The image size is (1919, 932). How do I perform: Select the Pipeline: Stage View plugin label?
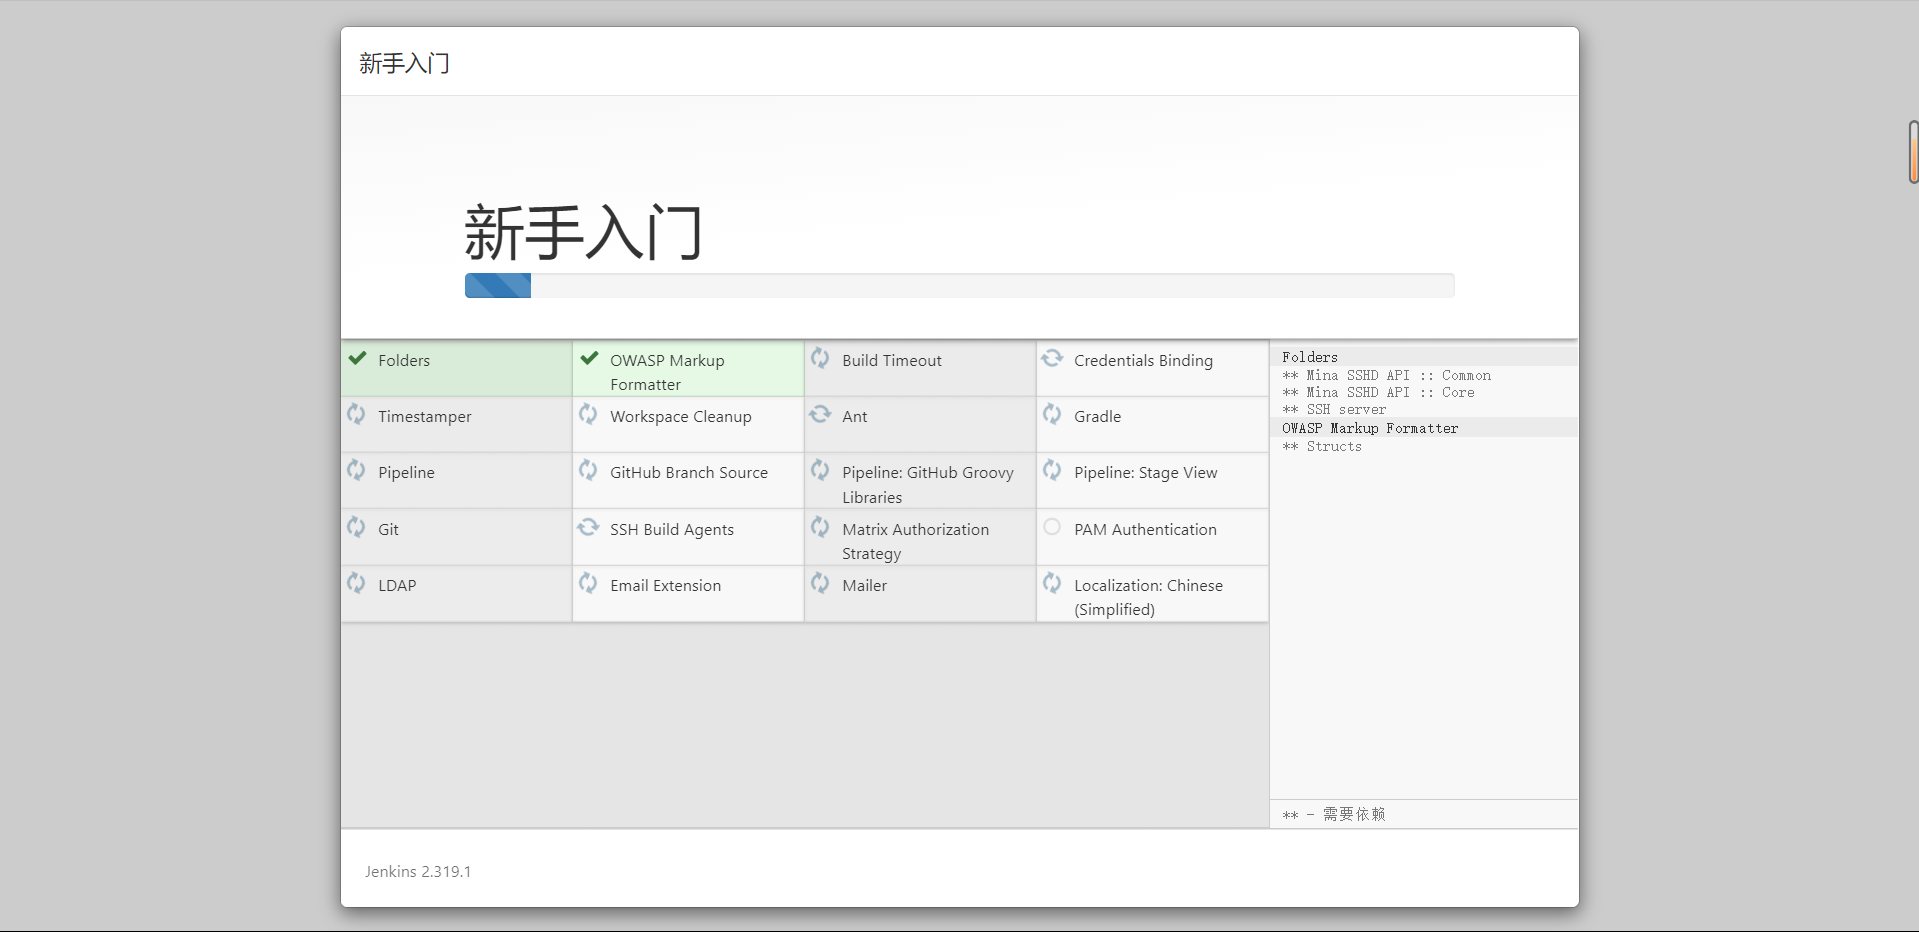1145,473
